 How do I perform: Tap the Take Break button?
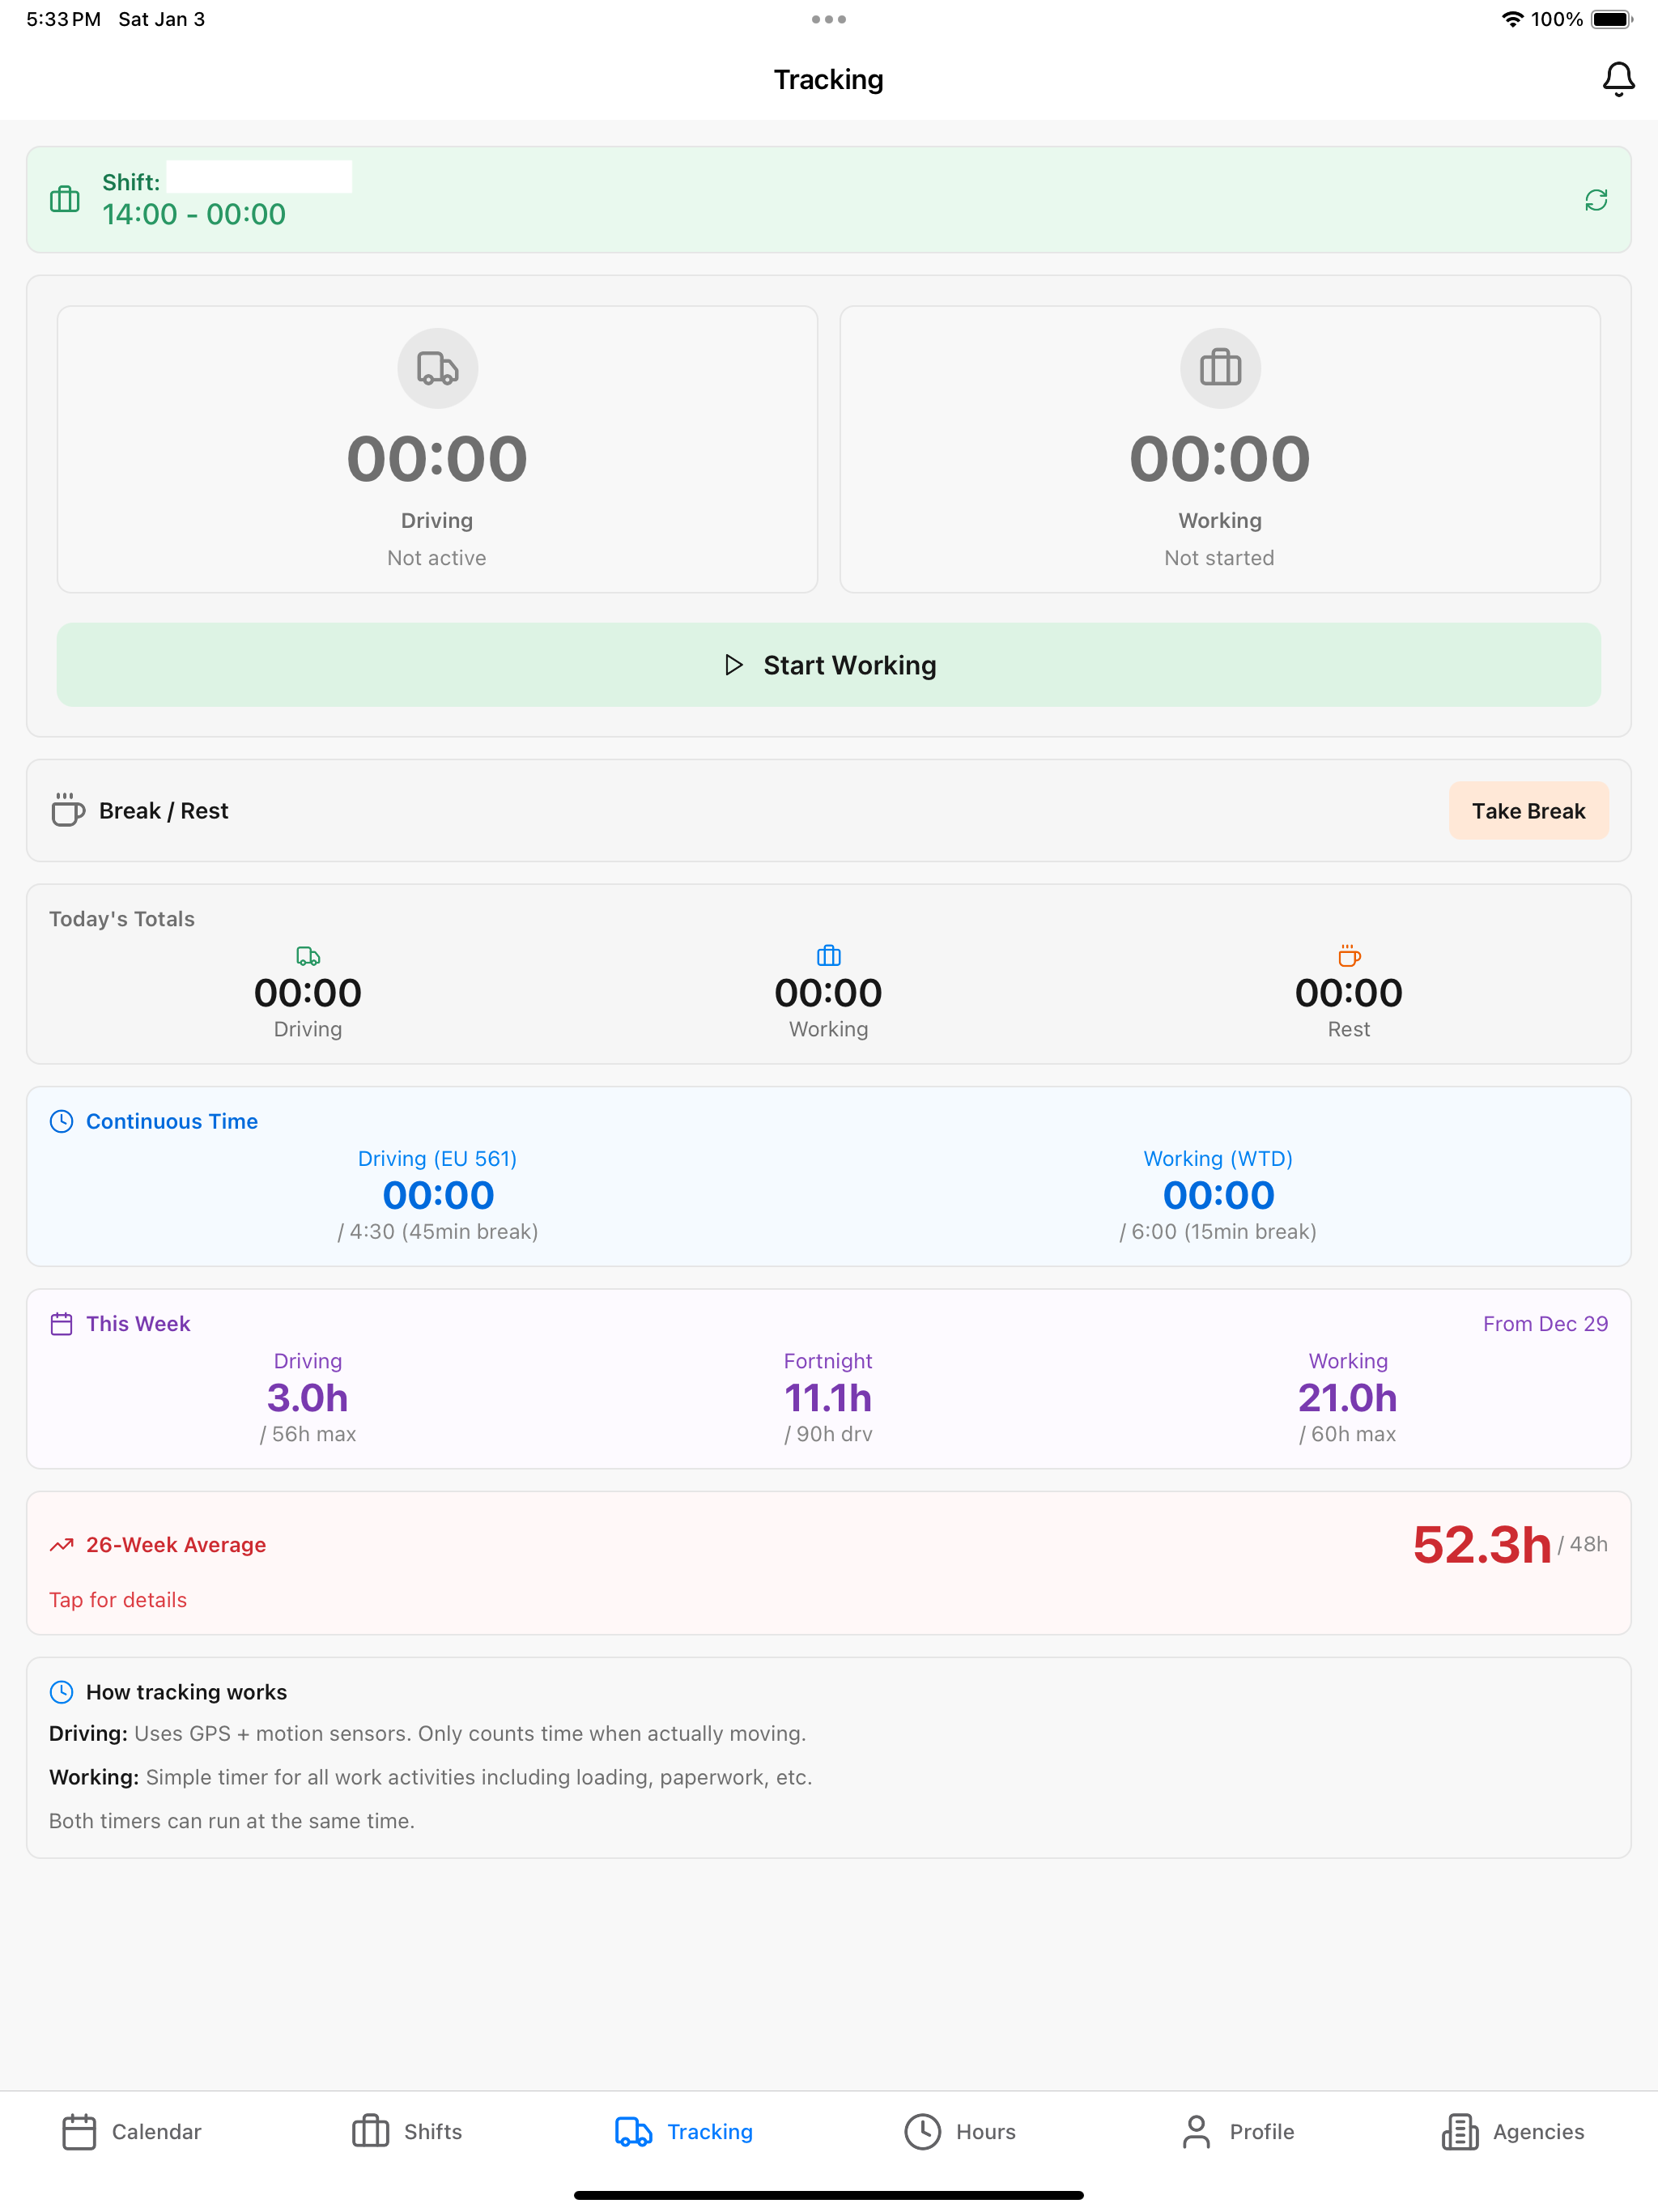click(x=1528, y=811)
